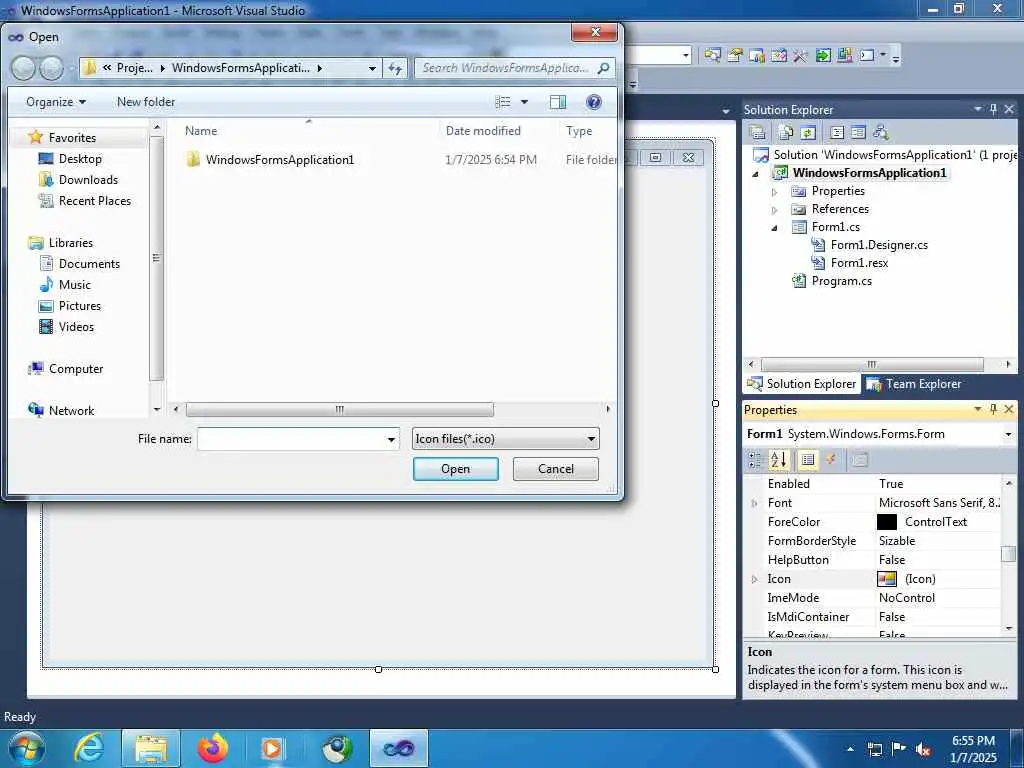
Task: Open Internet Explorer from the taskbar
Action: pos(88,748)
